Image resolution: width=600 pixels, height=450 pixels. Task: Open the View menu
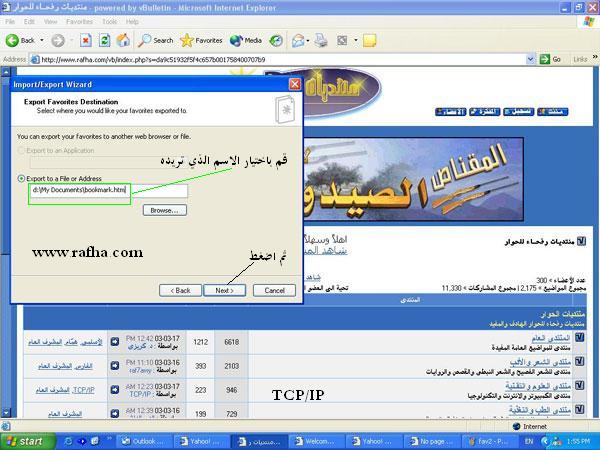[50, 22]
